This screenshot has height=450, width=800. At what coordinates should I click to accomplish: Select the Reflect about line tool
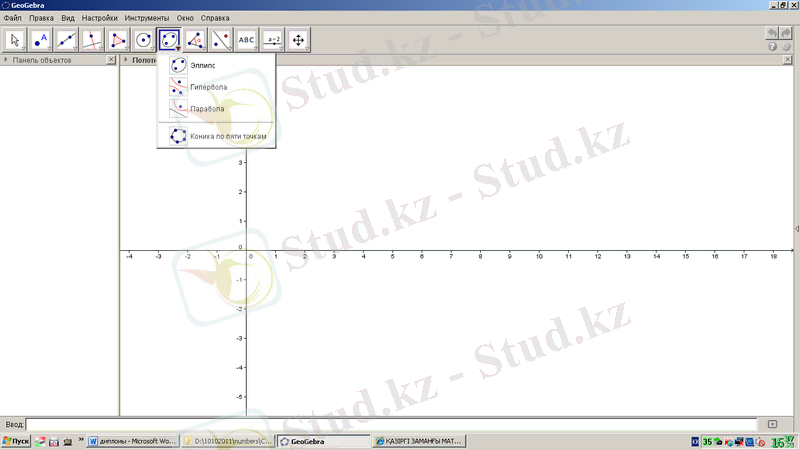click(221, 40)
